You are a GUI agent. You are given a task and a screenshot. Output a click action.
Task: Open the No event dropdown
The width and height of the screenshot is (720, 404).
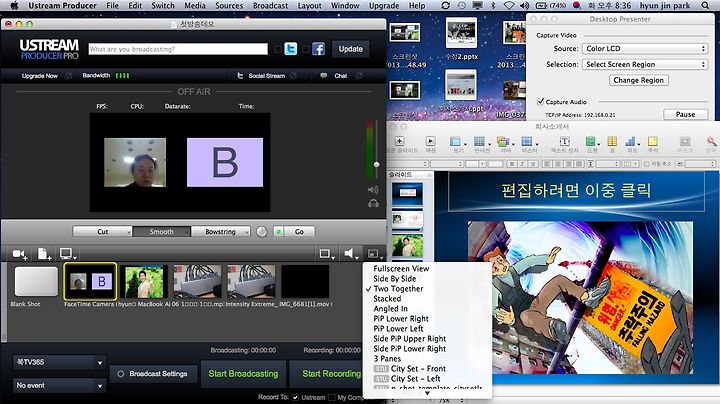(59, 386)
